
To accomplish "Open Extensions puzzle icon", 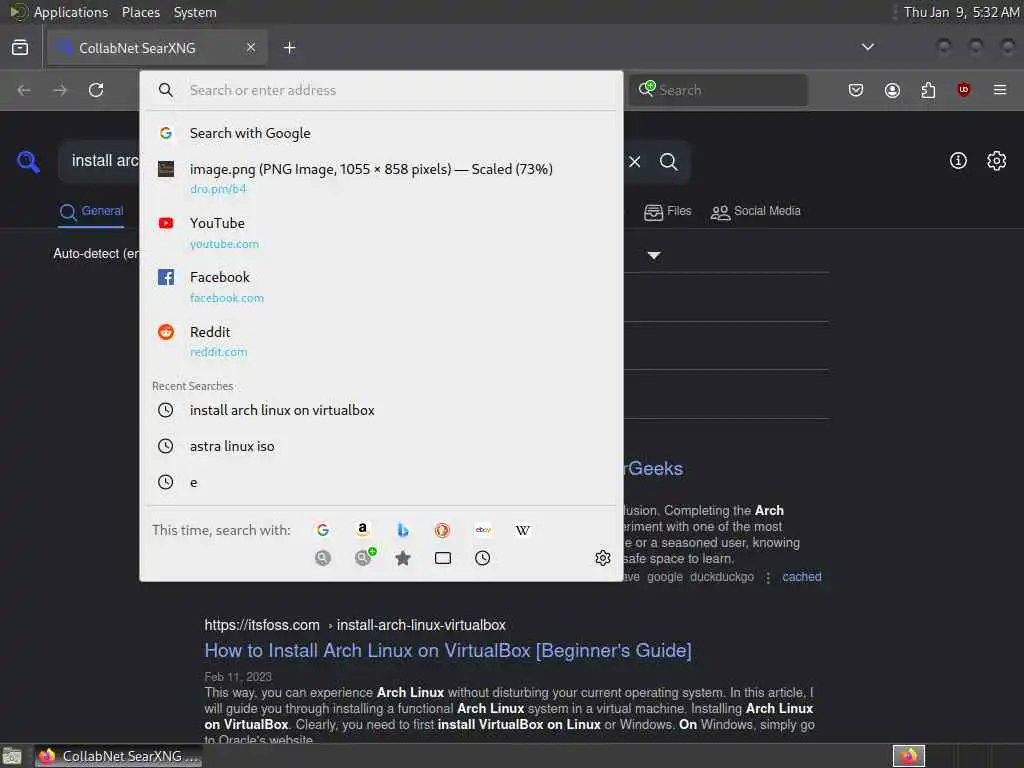I will pos(928,90).
